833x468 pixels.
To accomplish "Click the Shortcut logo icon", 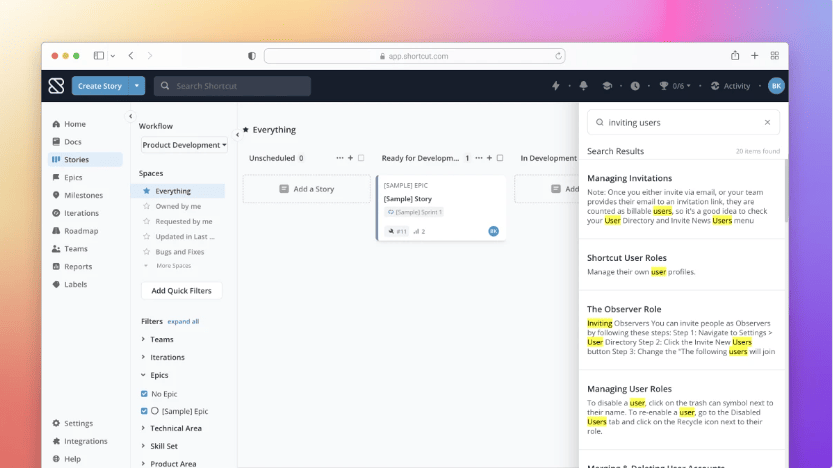I will tap(56, 86).
